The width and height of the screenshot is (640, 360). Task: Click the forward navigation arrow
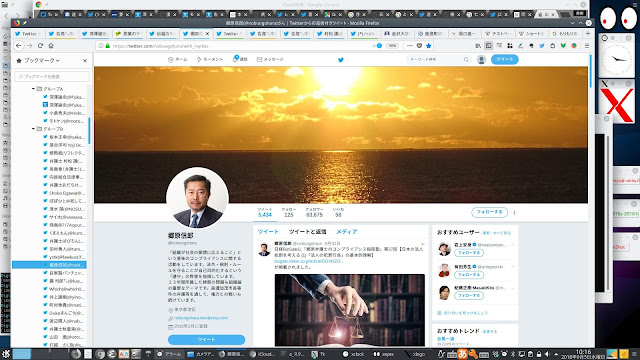(29, 46)
